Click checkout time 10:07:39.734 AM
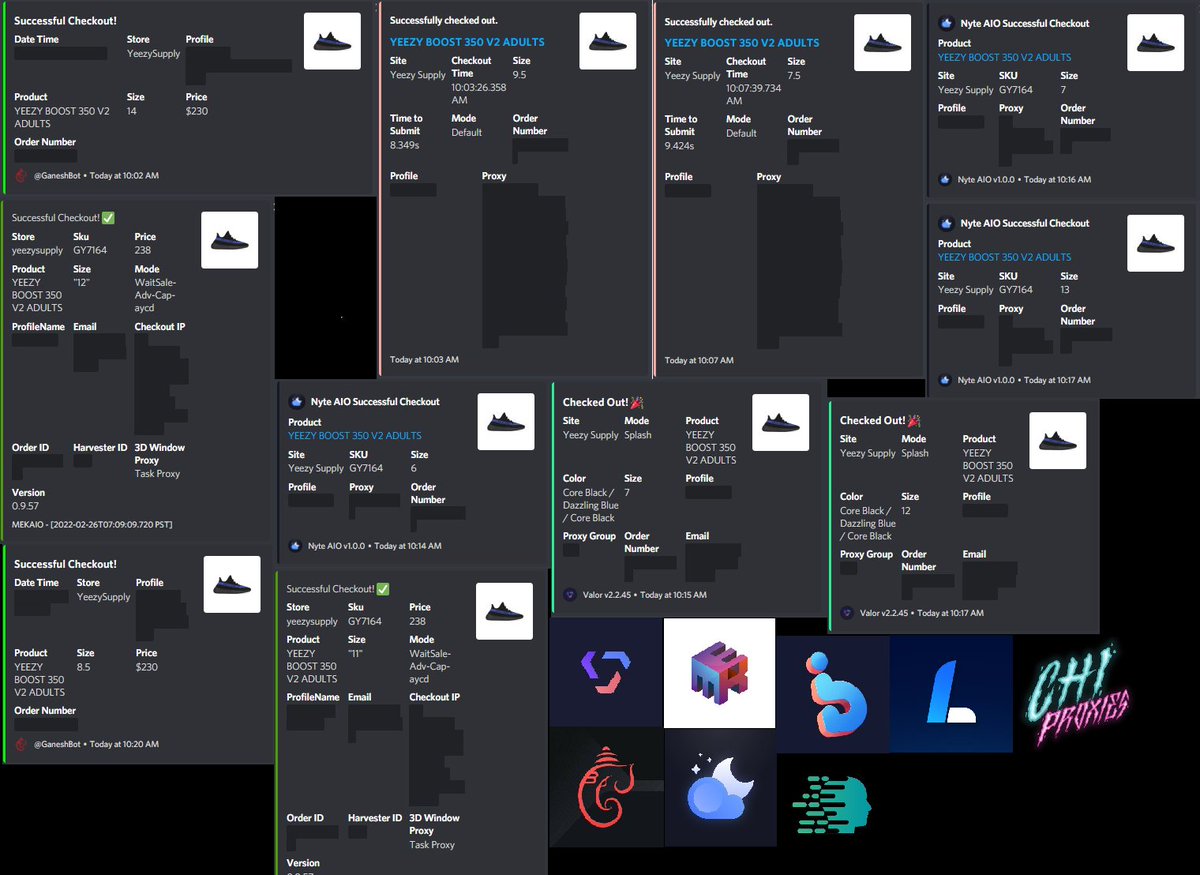This screenshot has height=875, width=1200. coord(754,94)
